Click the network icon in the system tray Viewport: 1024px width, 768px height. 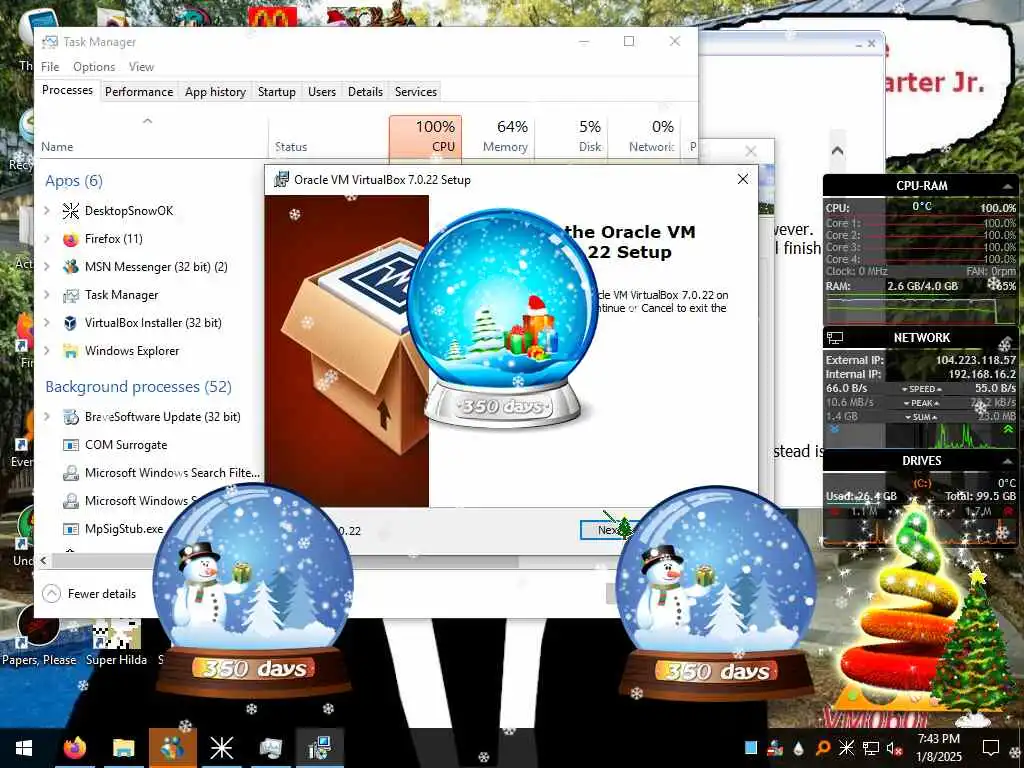(x=871, y=748)
